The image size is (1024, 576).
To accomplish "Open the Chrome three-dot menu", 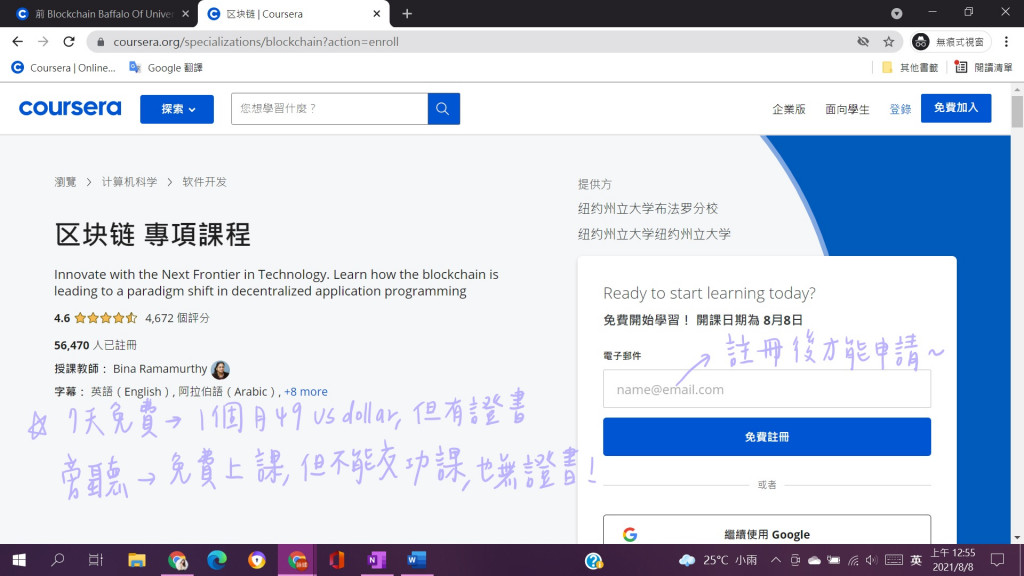I will [1006, 42].
